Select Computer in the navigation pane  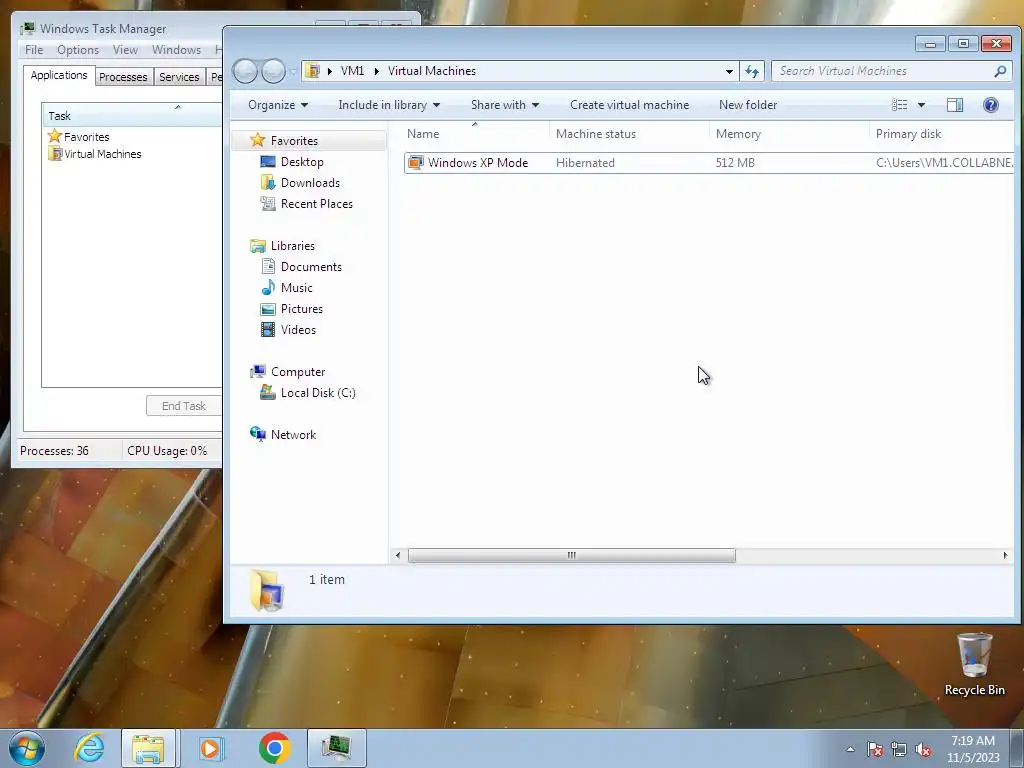[298, 372]
